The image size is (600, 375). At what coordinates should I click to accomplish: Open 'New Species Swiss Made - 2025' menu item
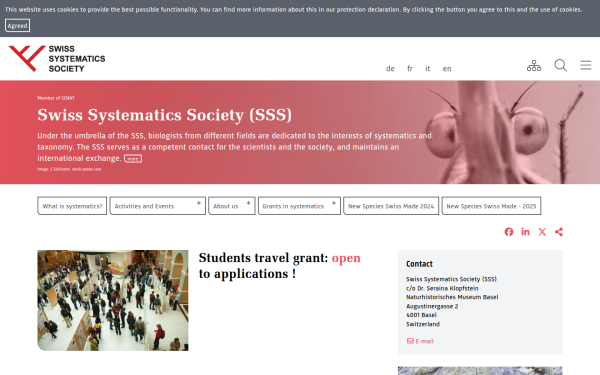[x=491, y=206]
